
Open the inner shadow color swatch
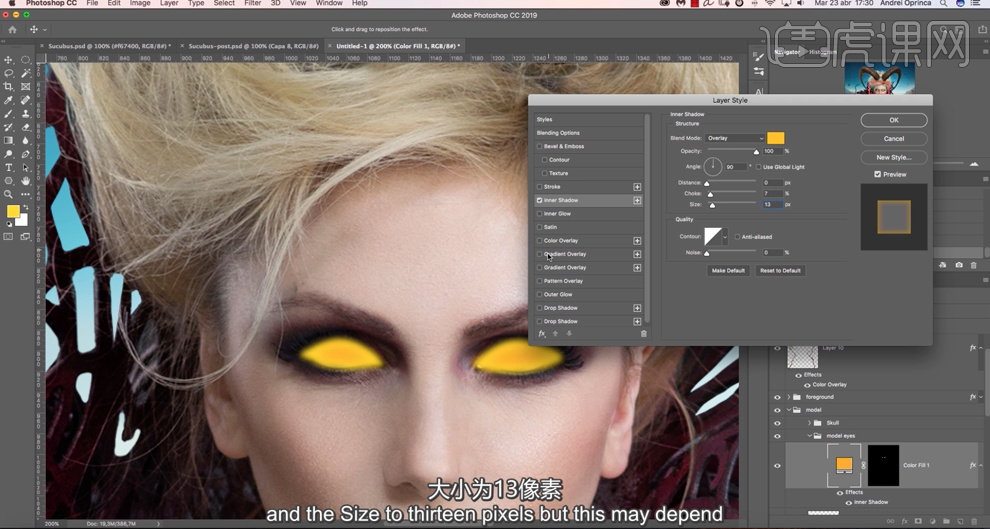pos(776,138)
